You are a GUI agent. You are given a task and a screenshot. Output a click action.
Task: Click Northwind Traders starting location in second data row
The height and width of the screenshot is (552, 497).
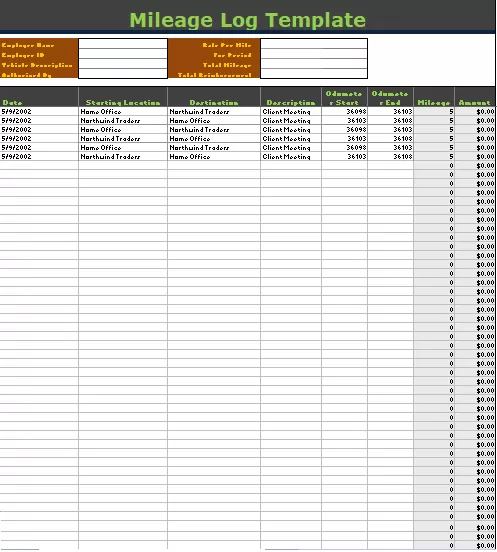[110, 121]
